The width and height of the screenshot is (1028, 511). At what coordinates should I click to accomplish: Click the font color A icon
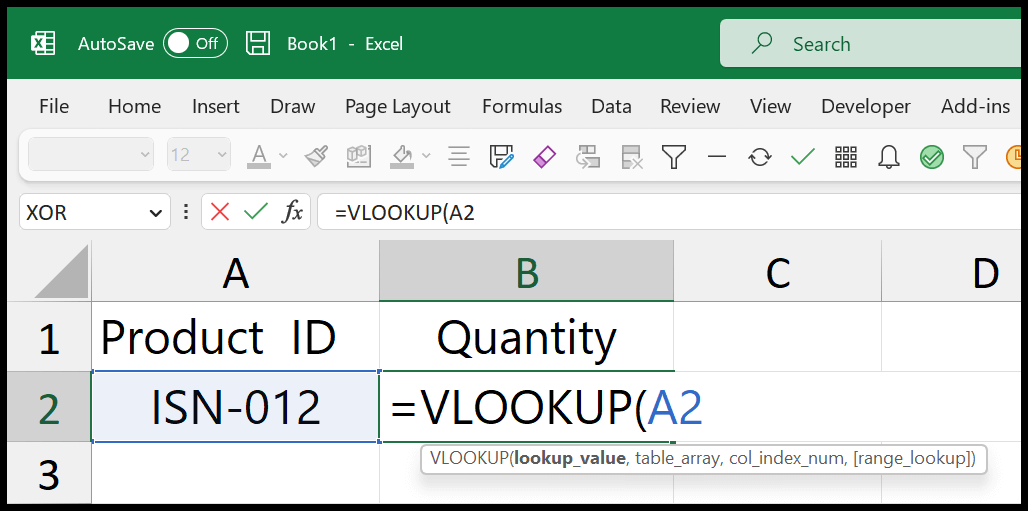pyautogui.click(x=259, y=155)
